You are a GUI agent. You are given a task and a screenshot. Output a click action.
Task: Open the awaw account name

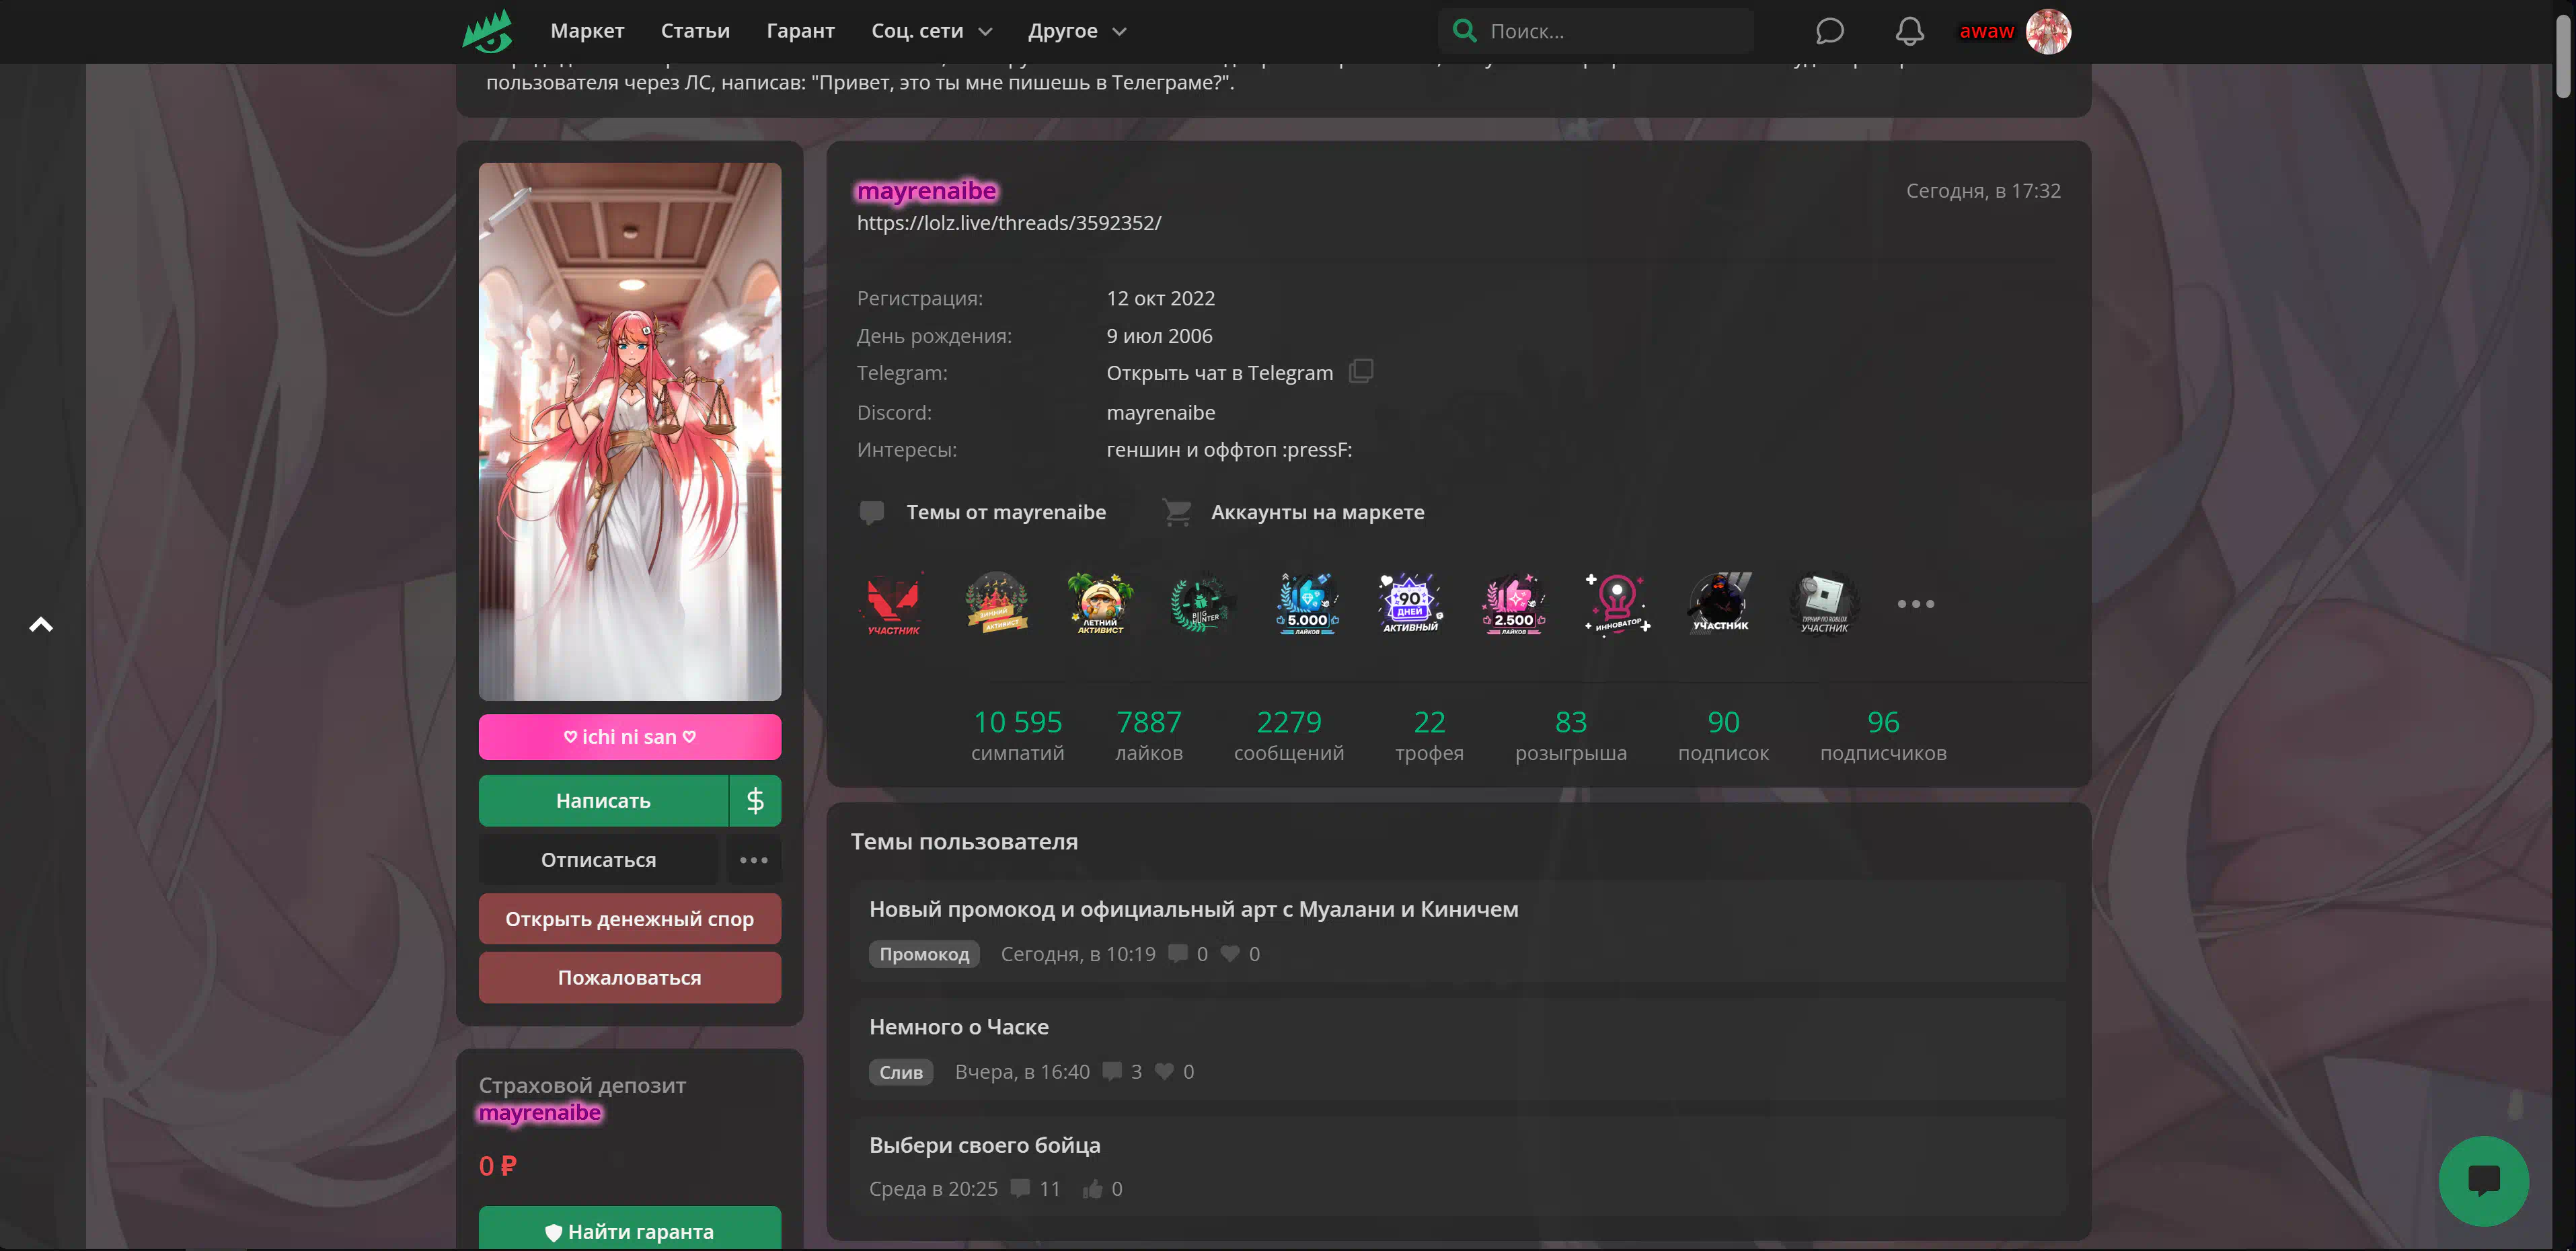(x=1986, y=31)
